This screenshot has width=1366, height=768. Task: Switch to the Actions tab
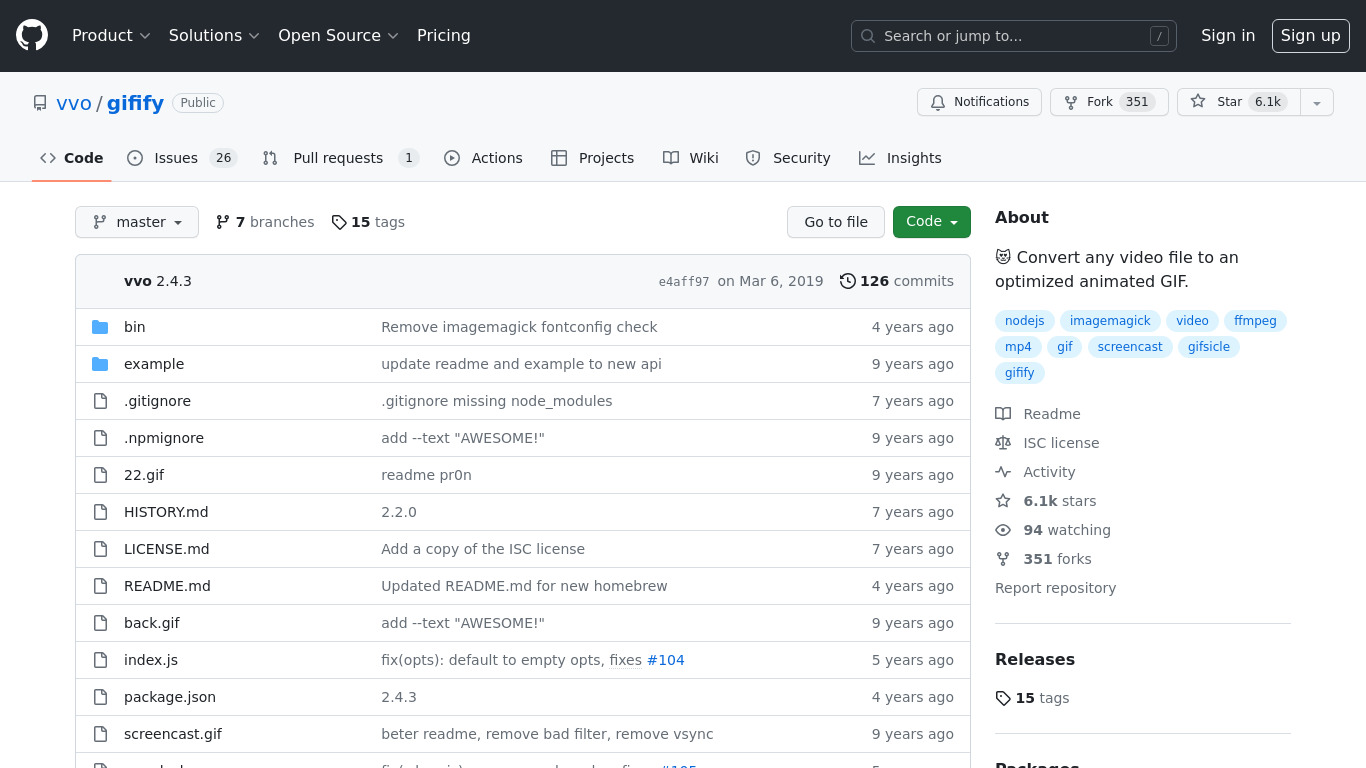[x=483, y=158]
